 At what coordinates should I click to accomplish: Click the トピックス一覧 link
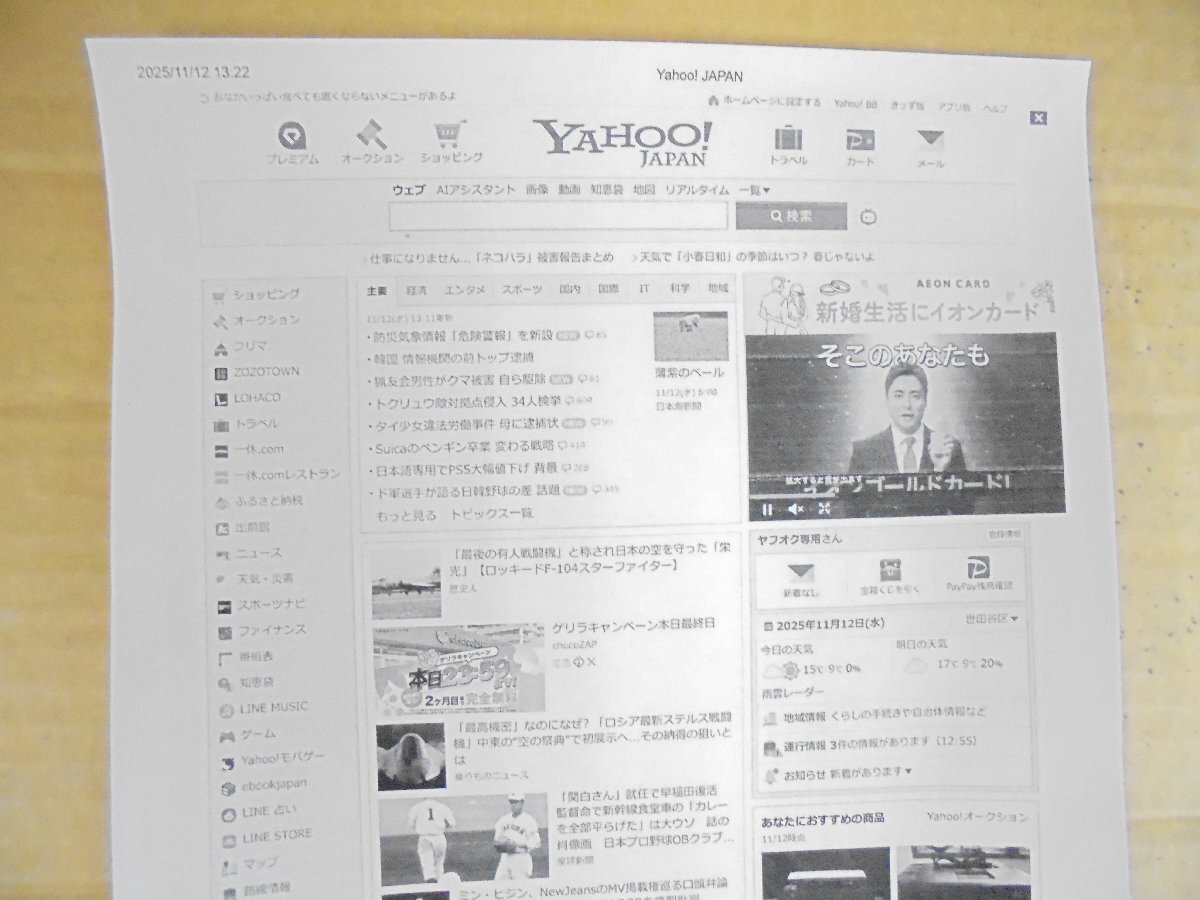tap(491, 514)
